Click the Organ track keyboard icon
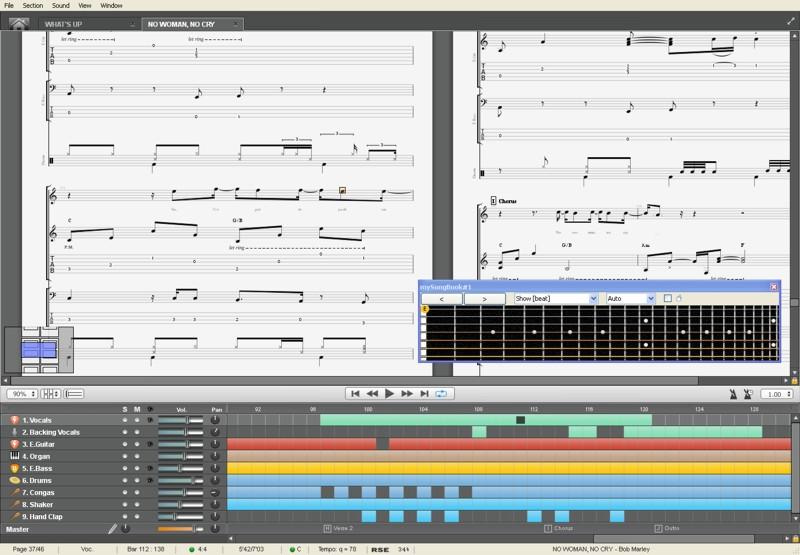 15,456
